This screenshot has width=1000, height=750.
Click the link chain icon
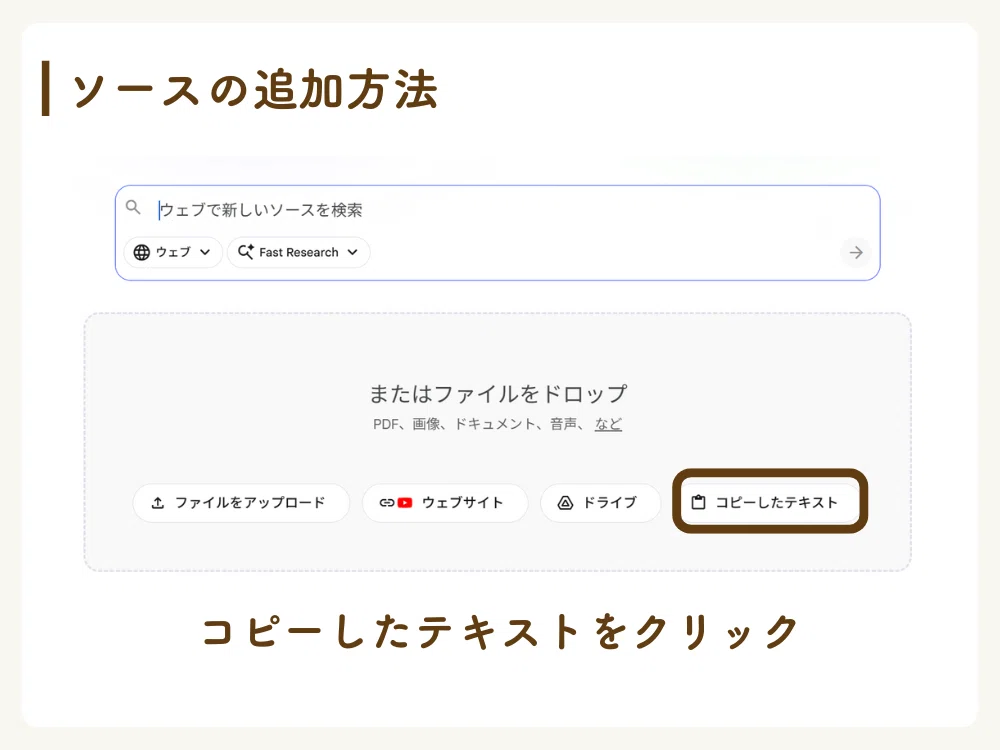(387, 503)
